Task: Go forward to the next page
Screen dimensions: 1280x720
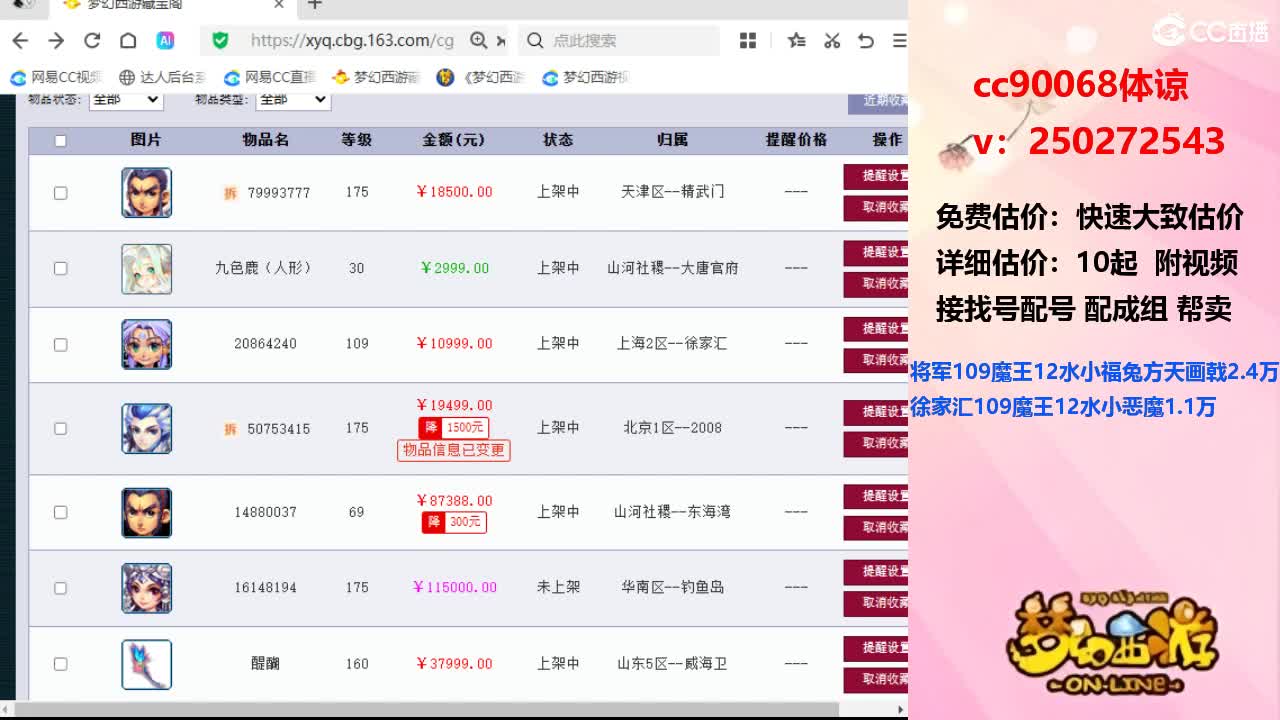Action: click(x=56, y=40)
